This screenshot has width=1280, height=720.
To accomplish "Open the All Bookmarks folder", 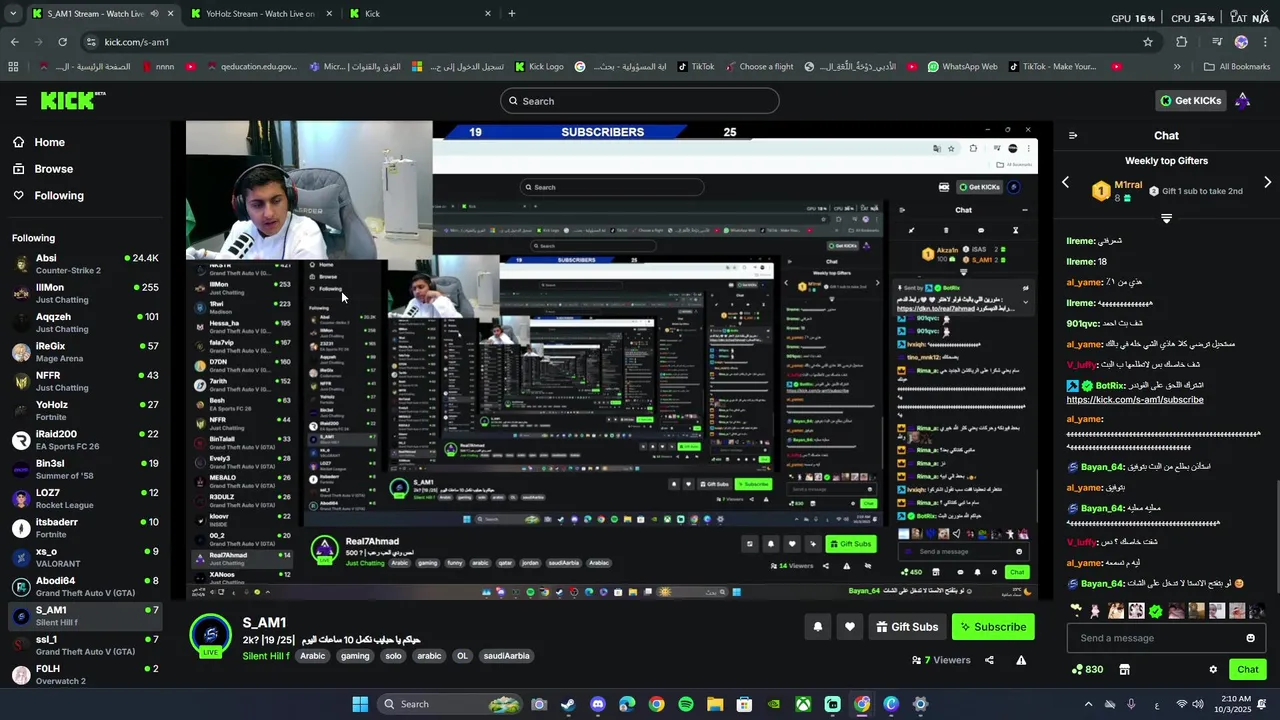I will point(1237,67).
